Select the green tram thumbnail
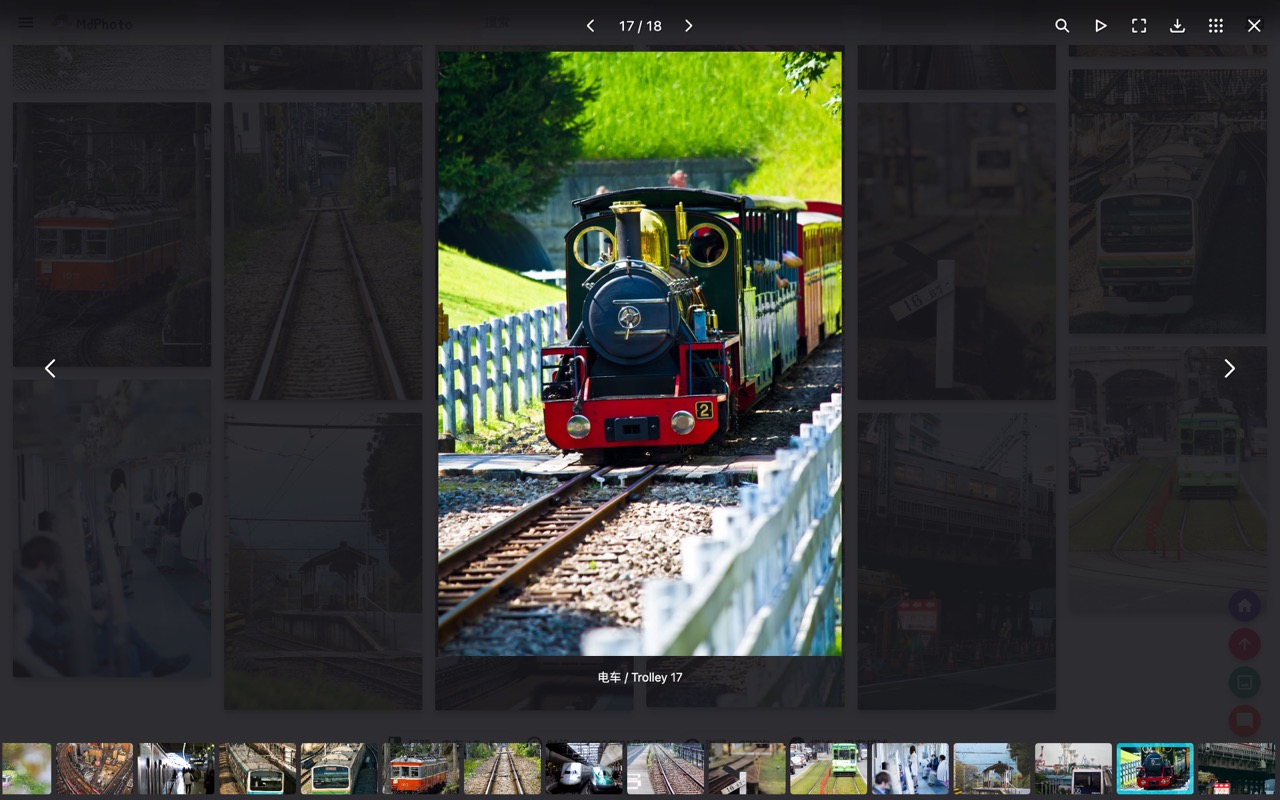The height and width of the screenshot is (800, 1280). 829,768
